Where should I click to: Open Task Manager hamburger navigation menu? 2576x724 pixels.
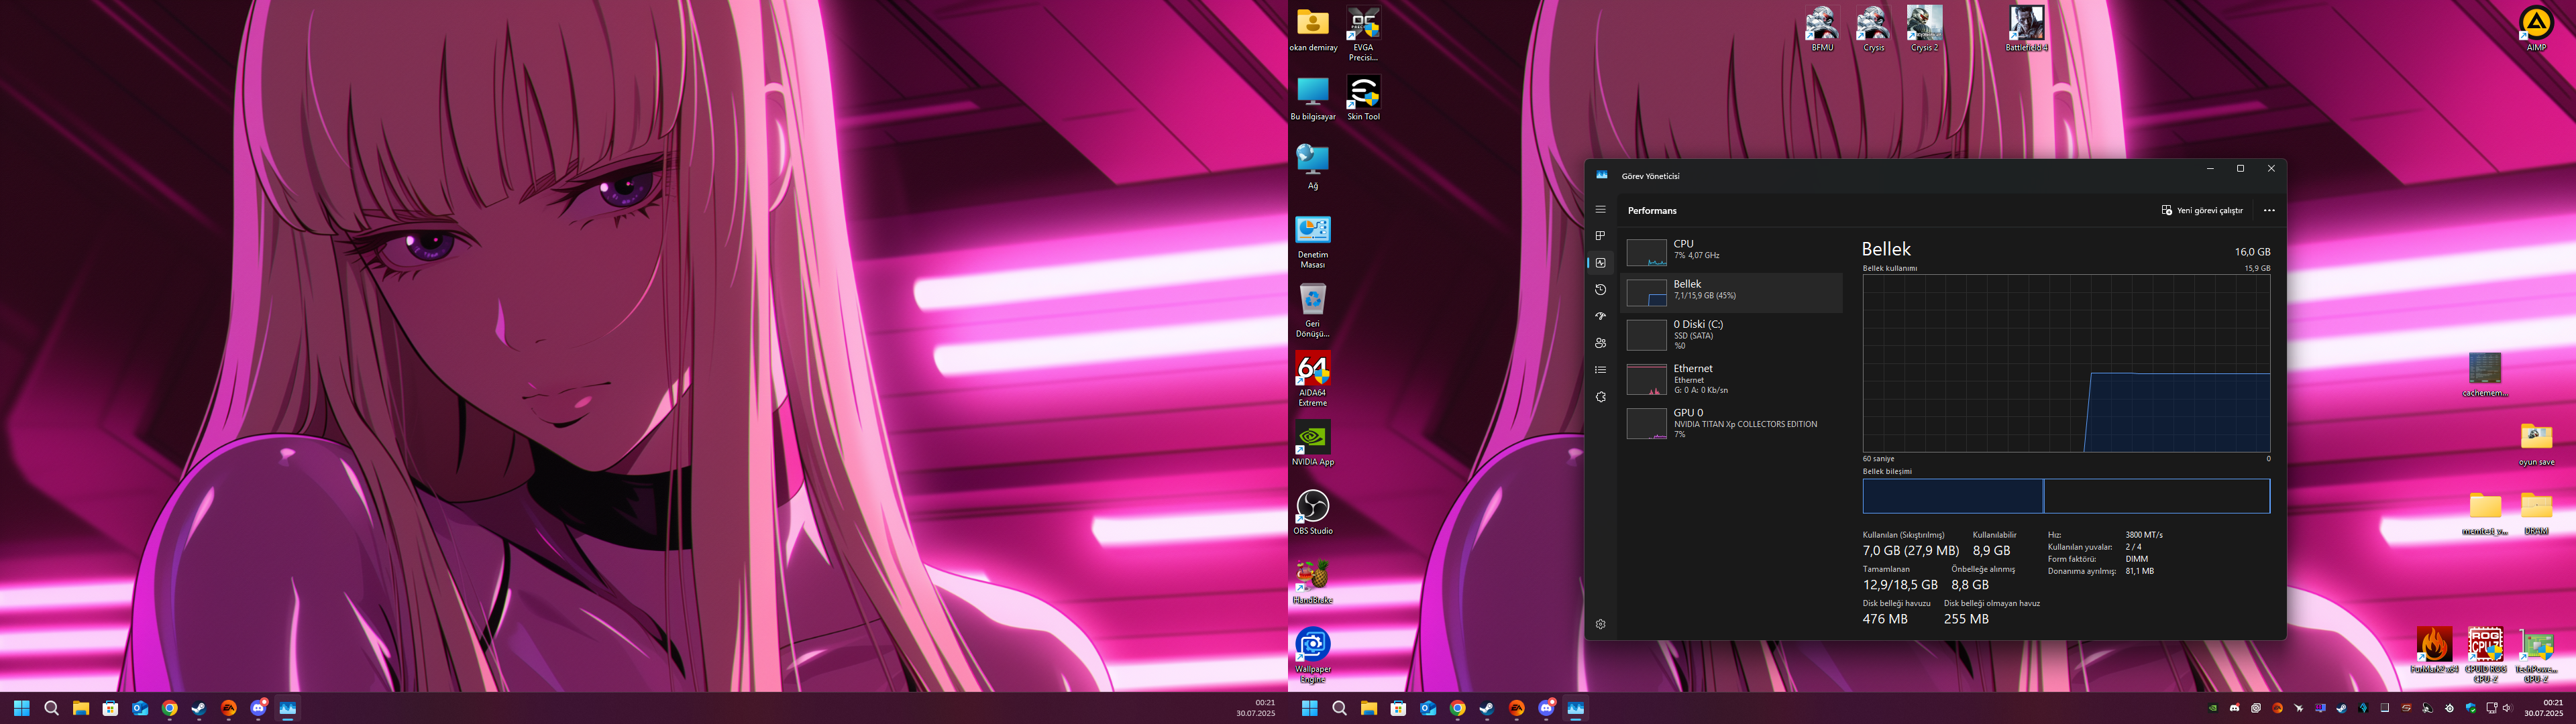click(1600, 210)
